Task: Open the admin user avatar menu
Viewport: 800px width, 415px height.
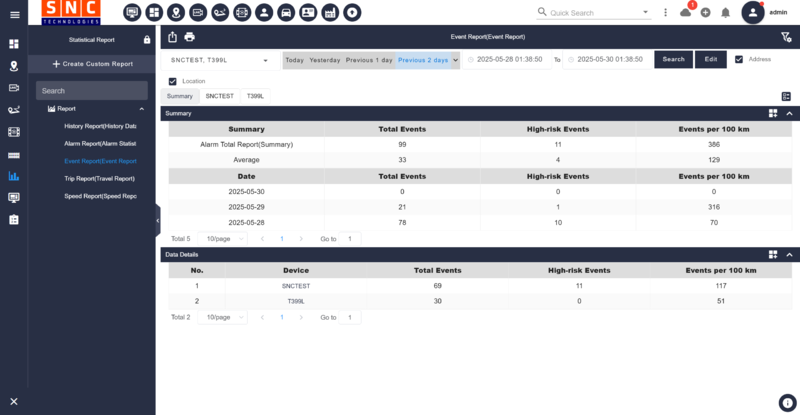Action: 753,12
